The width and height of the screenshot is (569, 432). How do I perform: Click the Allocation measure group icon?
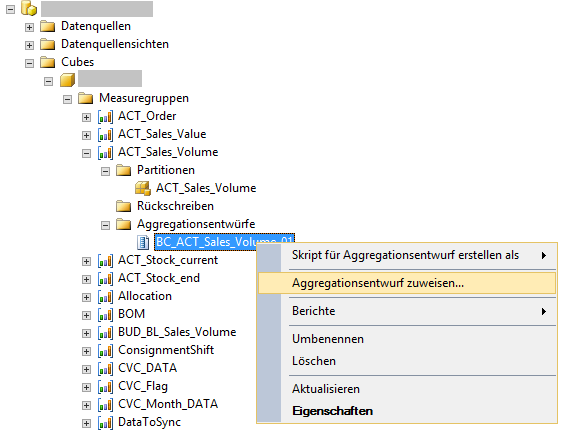tap(105, 297)
